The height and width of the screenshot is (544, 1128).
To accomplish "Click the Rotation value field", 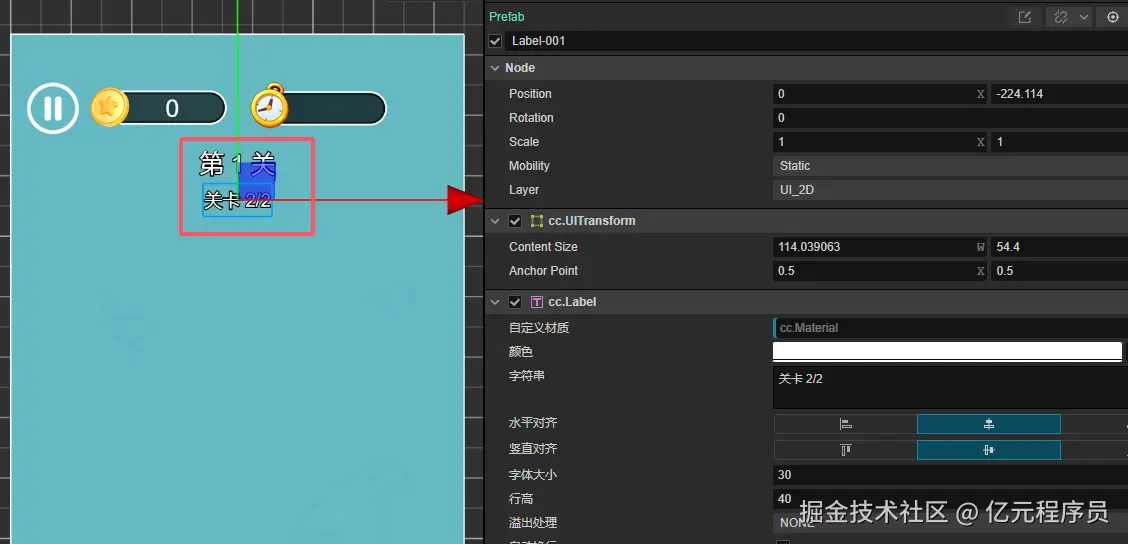I will (x=950, y=118).
